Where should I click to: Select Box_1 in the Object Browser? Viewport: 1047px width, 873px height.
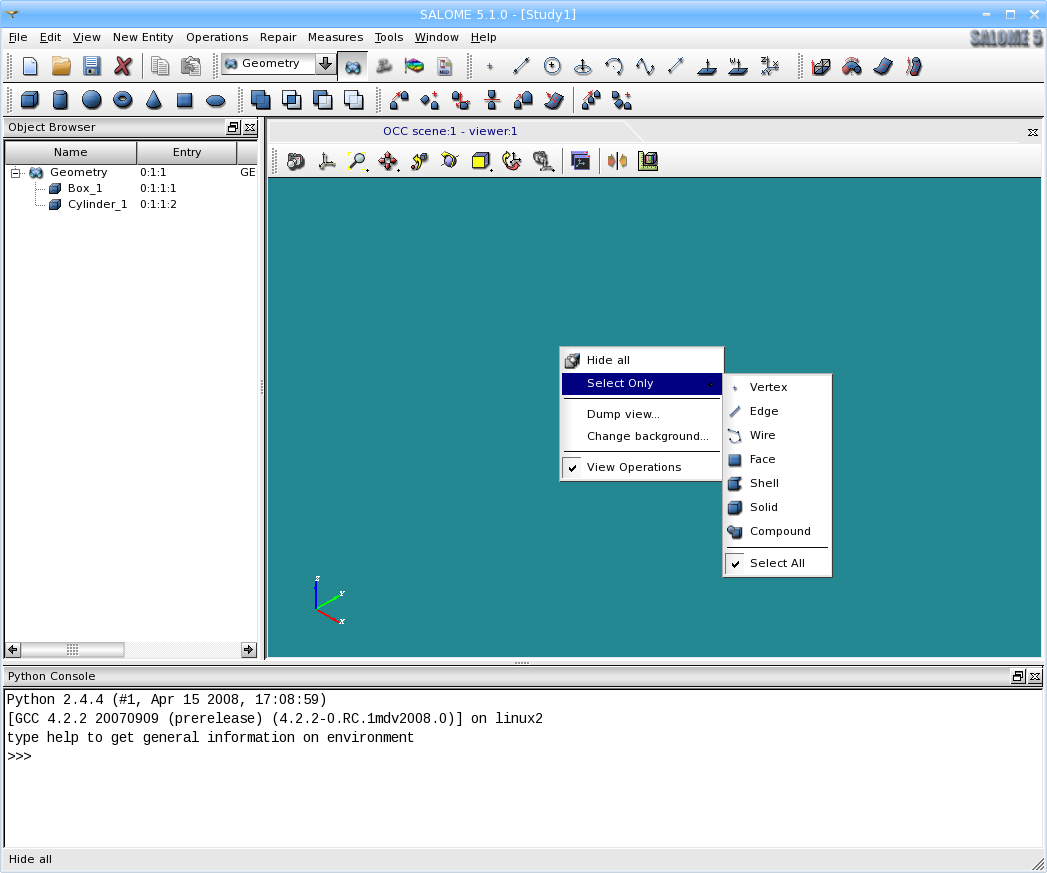click(x=85, y=188)
